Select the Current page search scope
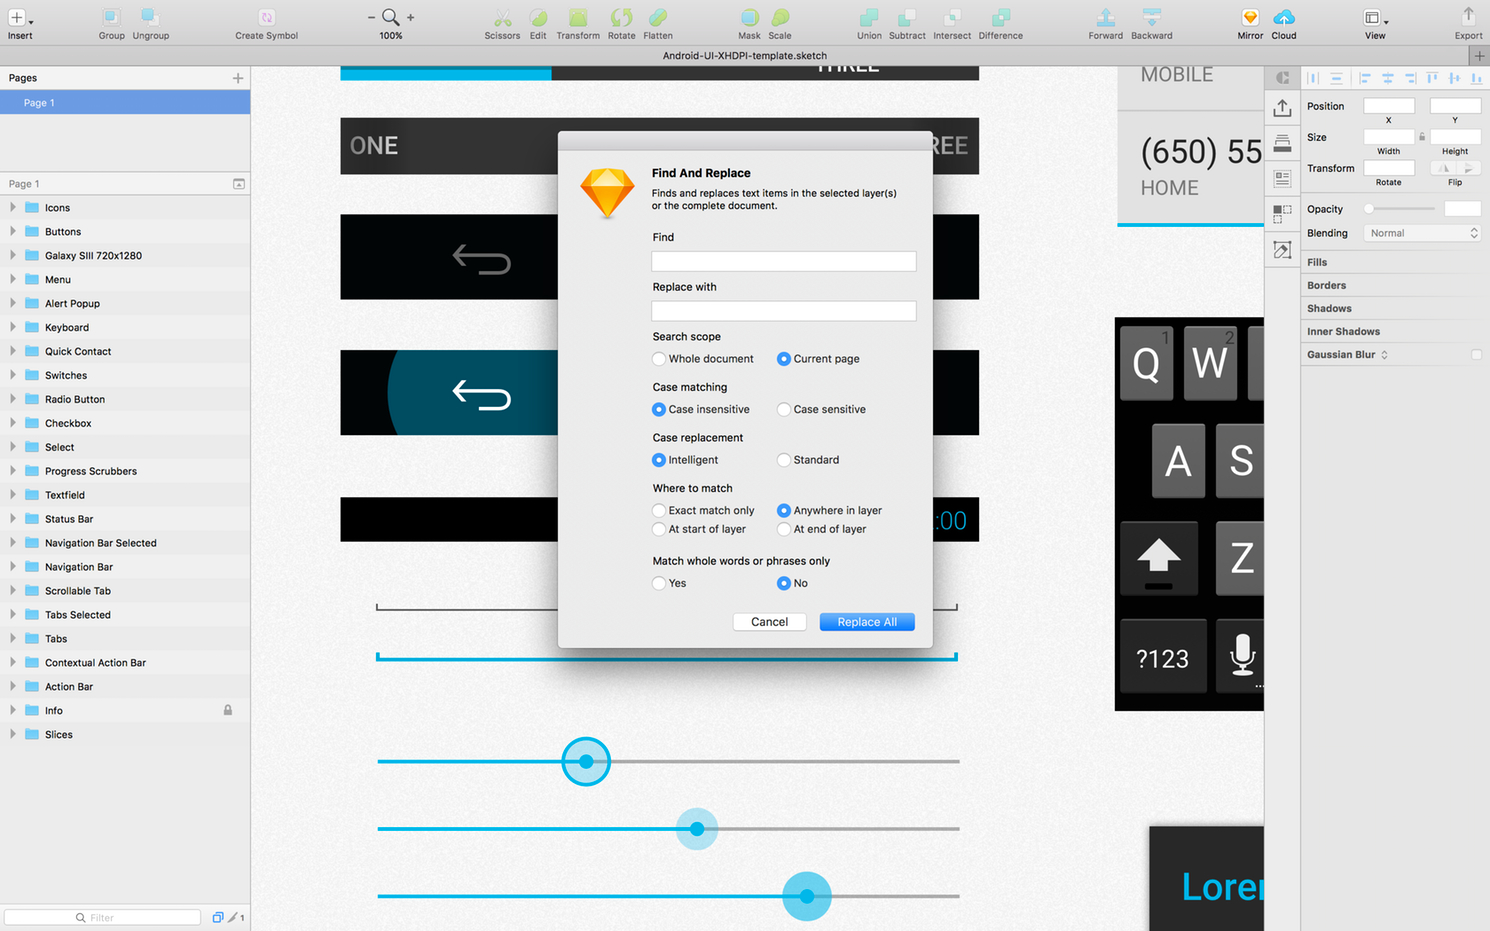Viewport: 1490px width, 931px height. (783, 358)
